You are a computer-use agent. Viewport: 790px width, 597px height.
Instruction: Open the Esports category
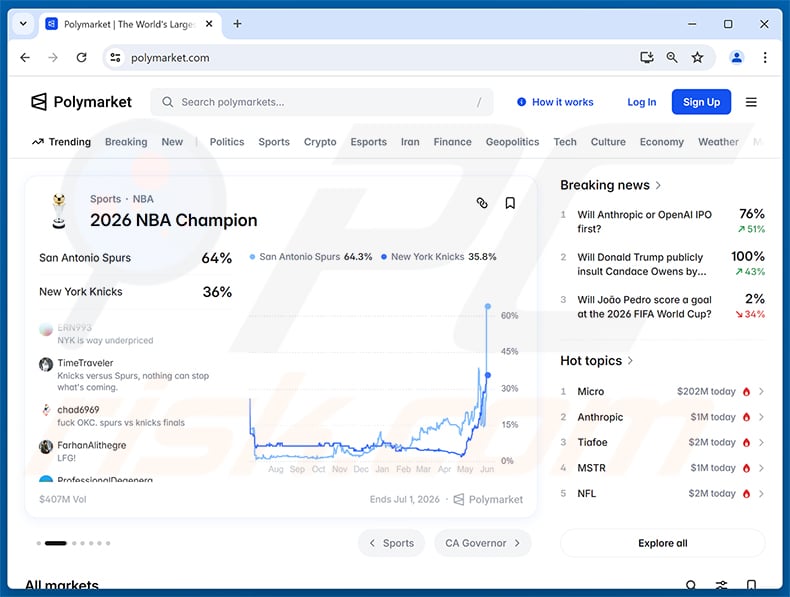[369, 142]
